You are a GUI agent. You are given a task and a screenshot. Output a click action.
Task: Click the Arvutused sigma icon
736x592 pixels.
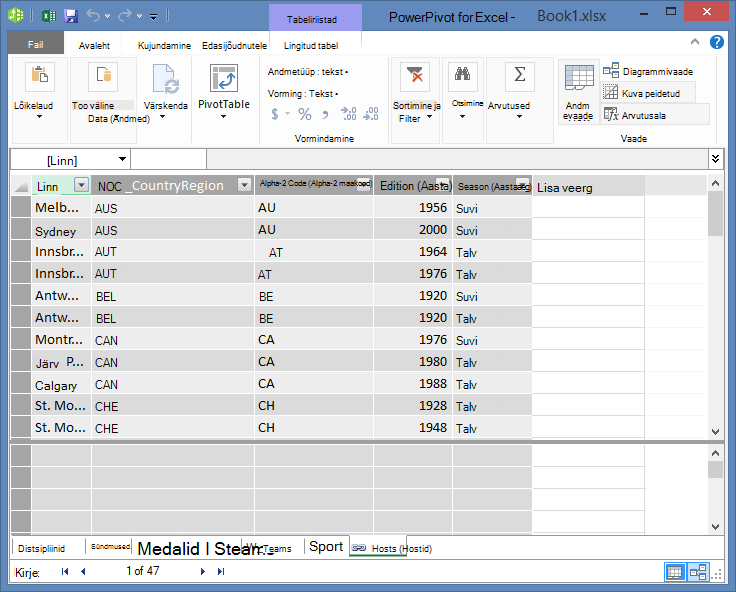[x=520, y=76]
